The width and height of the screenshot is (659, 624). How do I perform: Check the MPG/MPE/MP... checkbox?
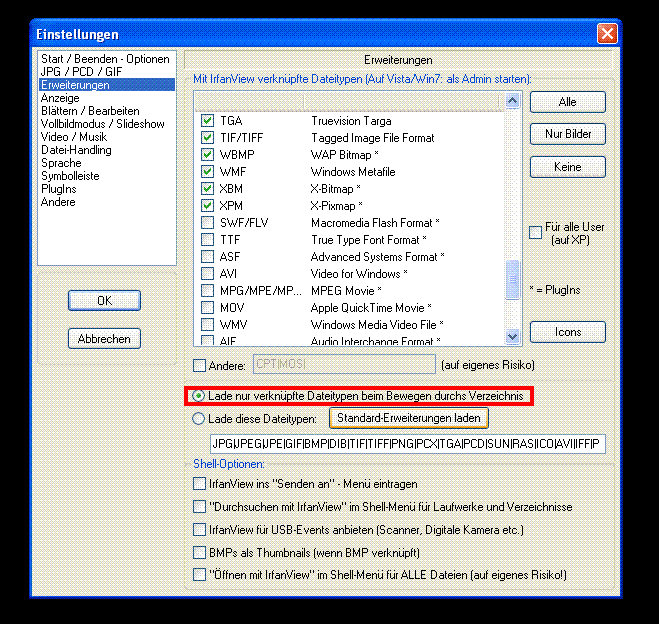207,290
